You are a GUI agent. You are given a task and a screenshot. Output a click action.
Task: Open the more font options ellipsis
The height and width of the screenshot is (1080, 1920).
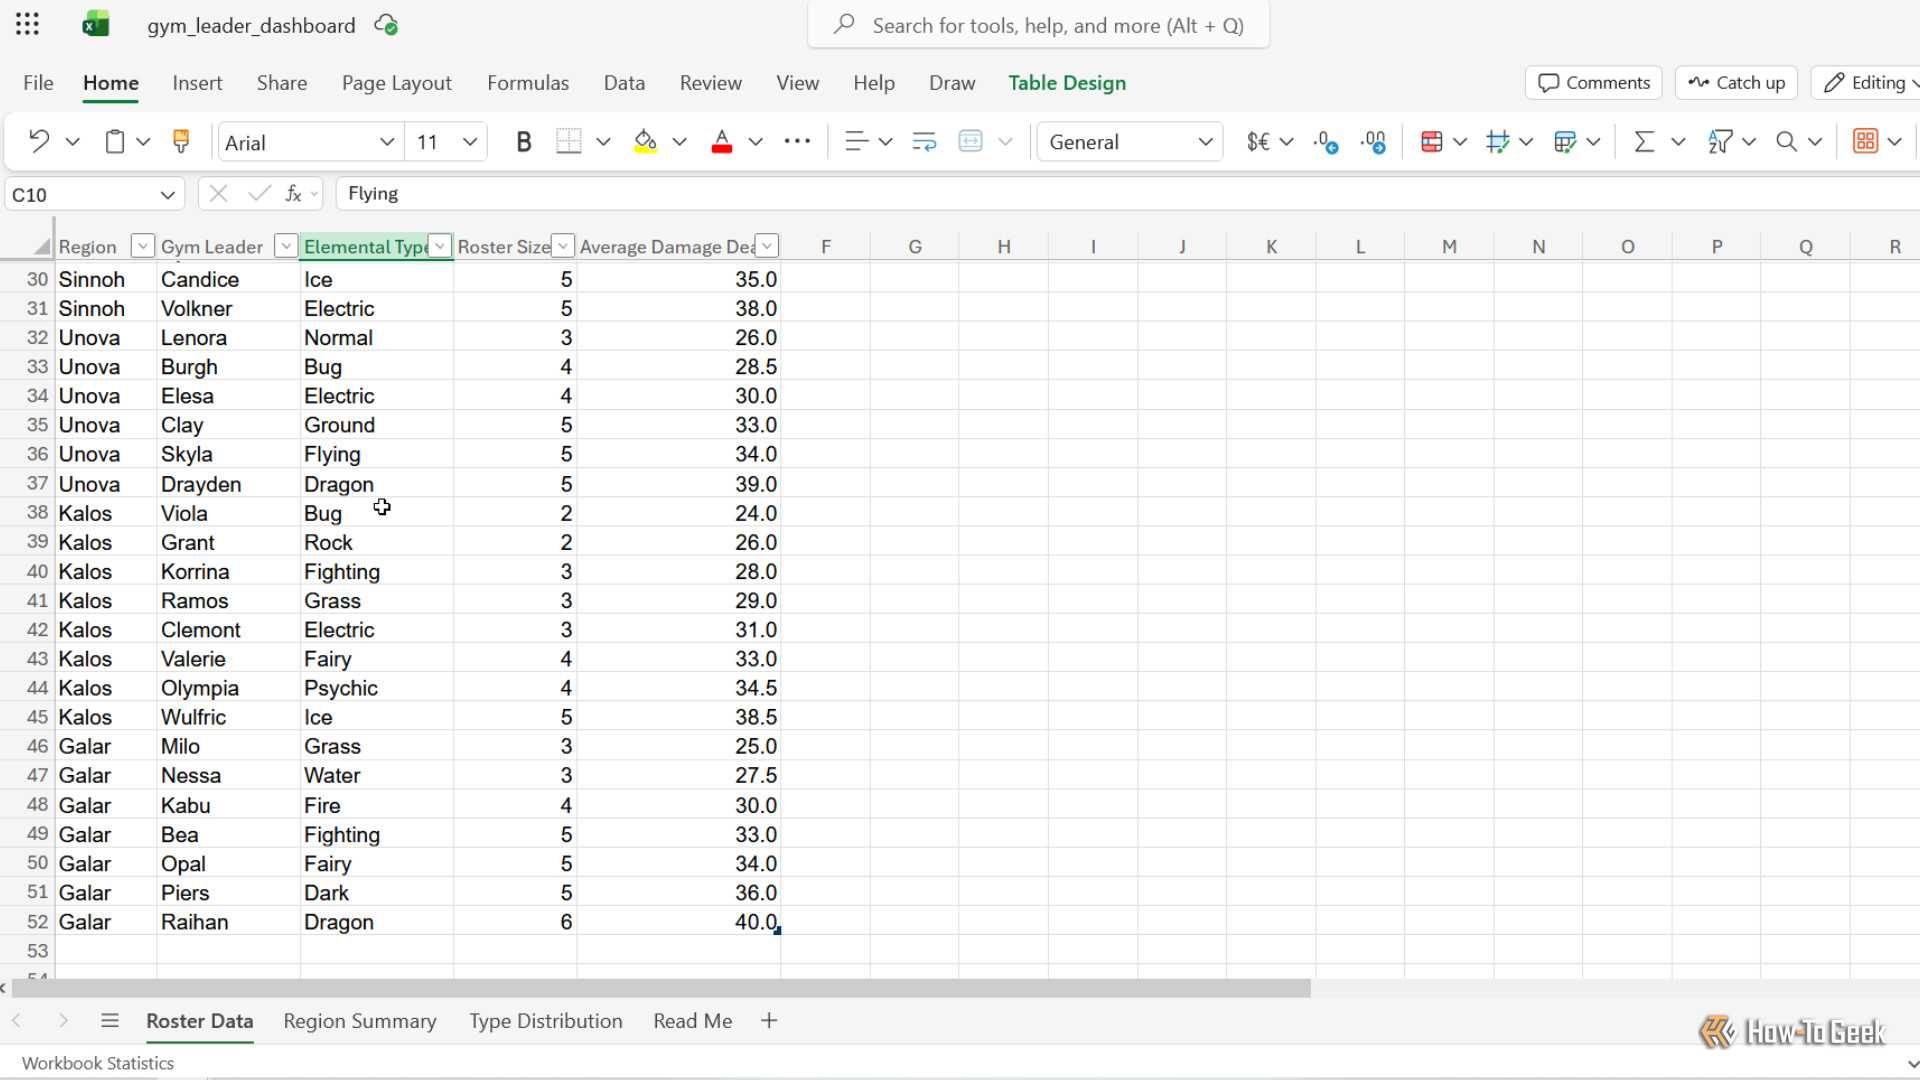(797, 142)
